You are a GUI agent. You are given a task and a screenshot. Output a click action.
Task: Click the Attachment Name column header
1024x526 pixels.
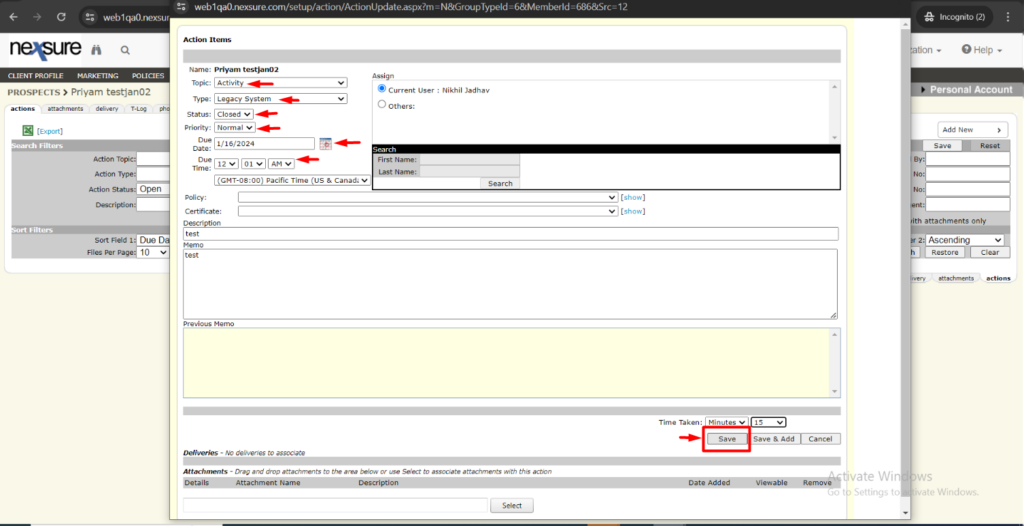[x=268, y=483]
